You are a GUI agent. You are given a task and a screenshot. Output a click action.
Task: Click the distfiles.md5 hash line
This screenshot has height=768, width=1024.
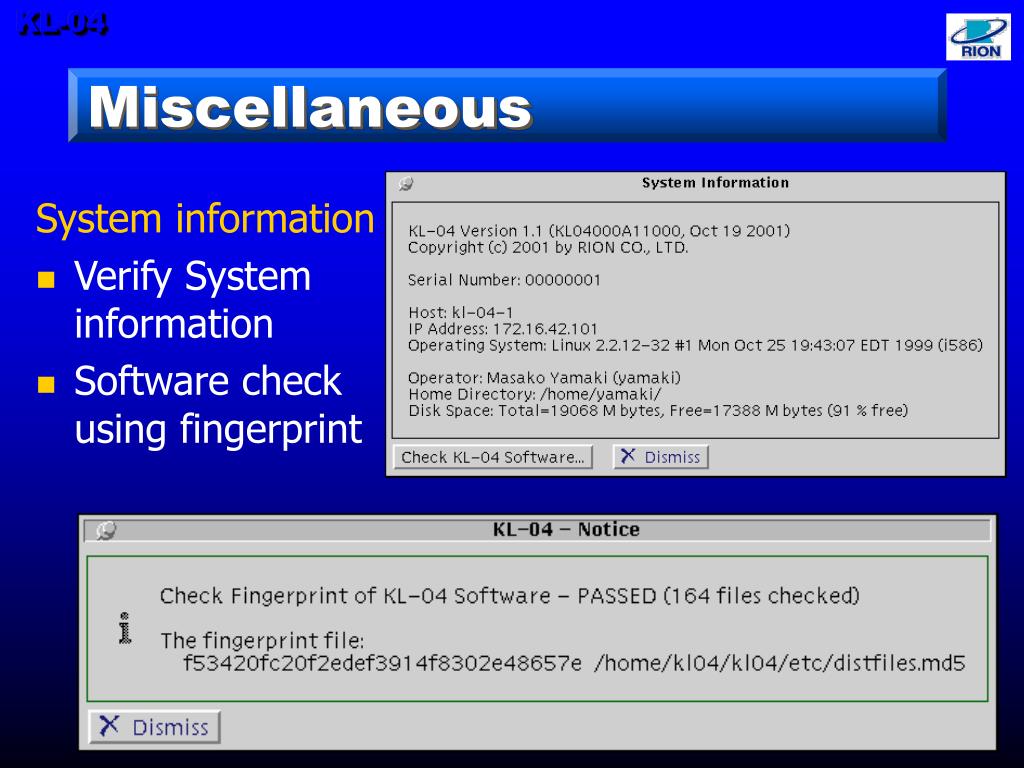click(573, 663)
